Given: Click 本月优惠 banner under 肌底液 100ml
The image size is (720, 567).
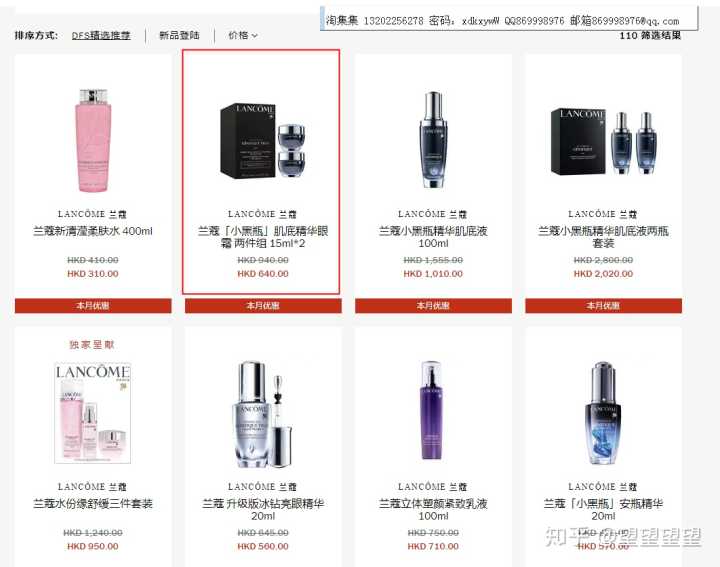Looking at the screenshot, I should (x=433, y=306).
